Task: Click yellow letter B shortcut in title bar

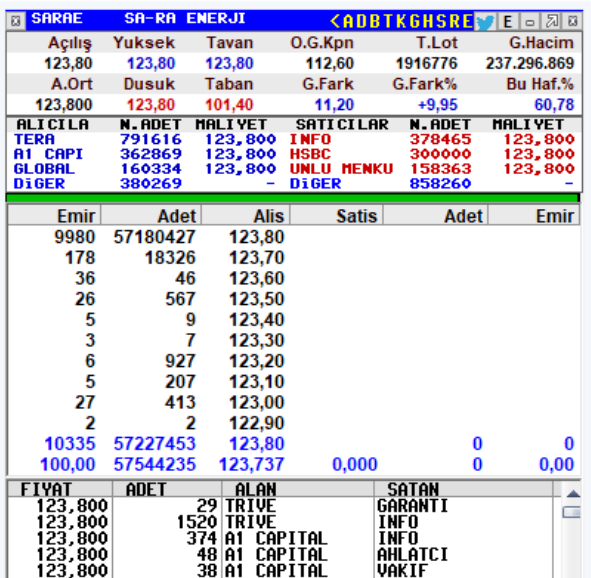Action: (375, 21)
